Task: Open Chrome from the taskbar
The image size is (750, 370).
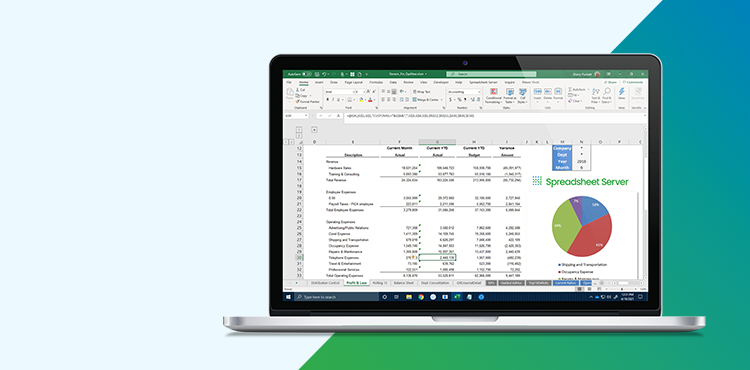Action: pyautogui.click(x=421, y=297)
